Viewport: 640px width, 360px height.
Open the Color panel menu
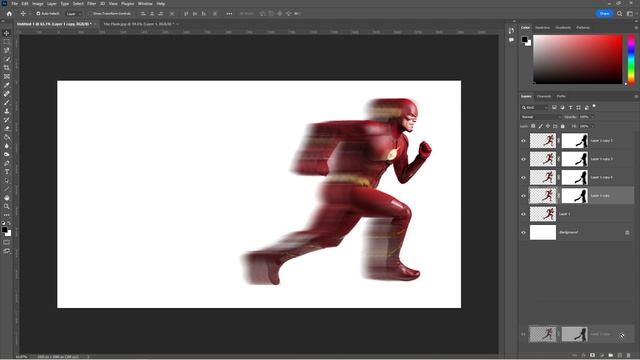coord(636,28)
